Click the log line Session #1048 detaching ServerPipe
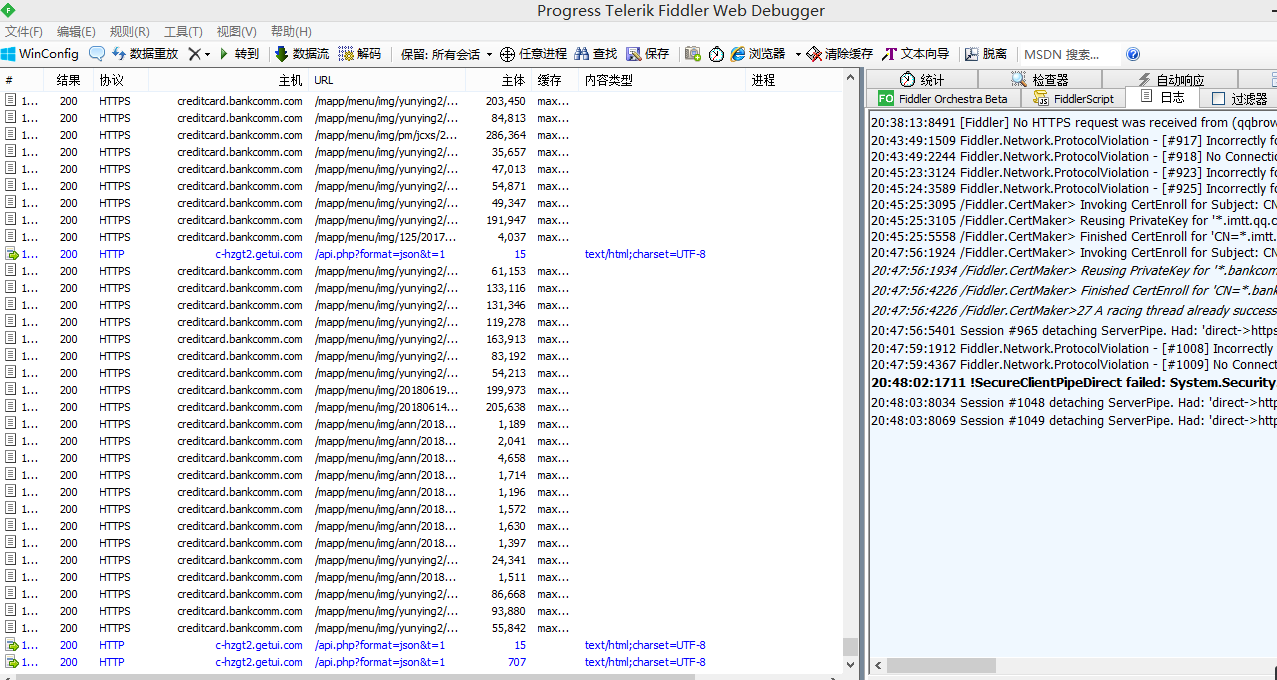 point(1073,402)
